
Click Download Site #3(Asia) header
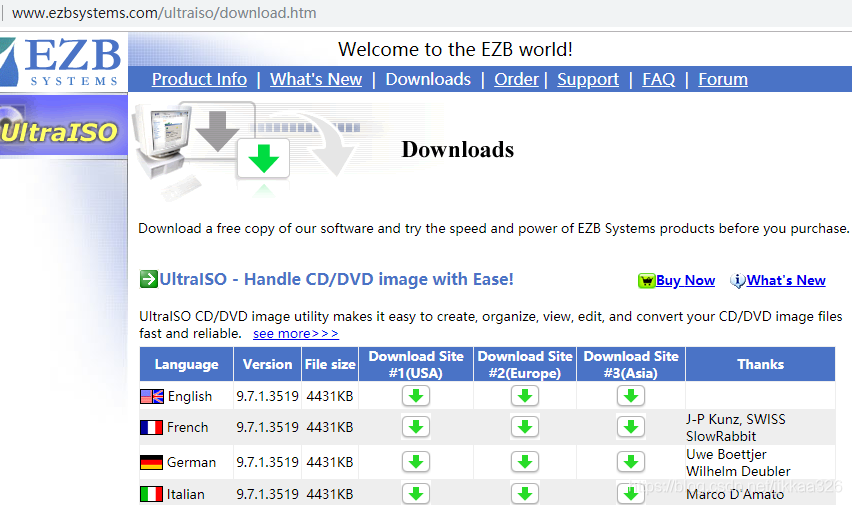click(631, 364)
